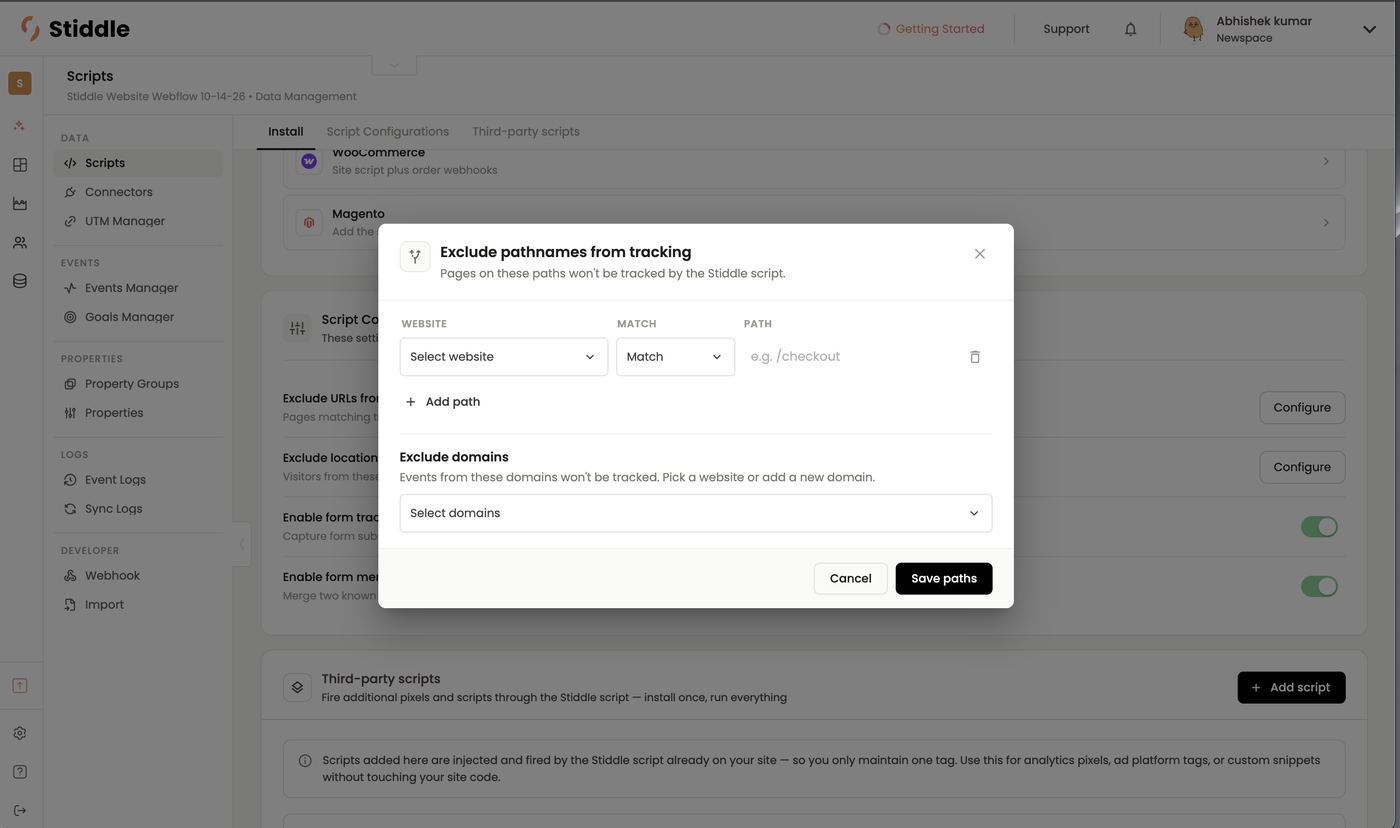Open the audience people icon in left rail
1400x828 pixels.
(20, 243)
